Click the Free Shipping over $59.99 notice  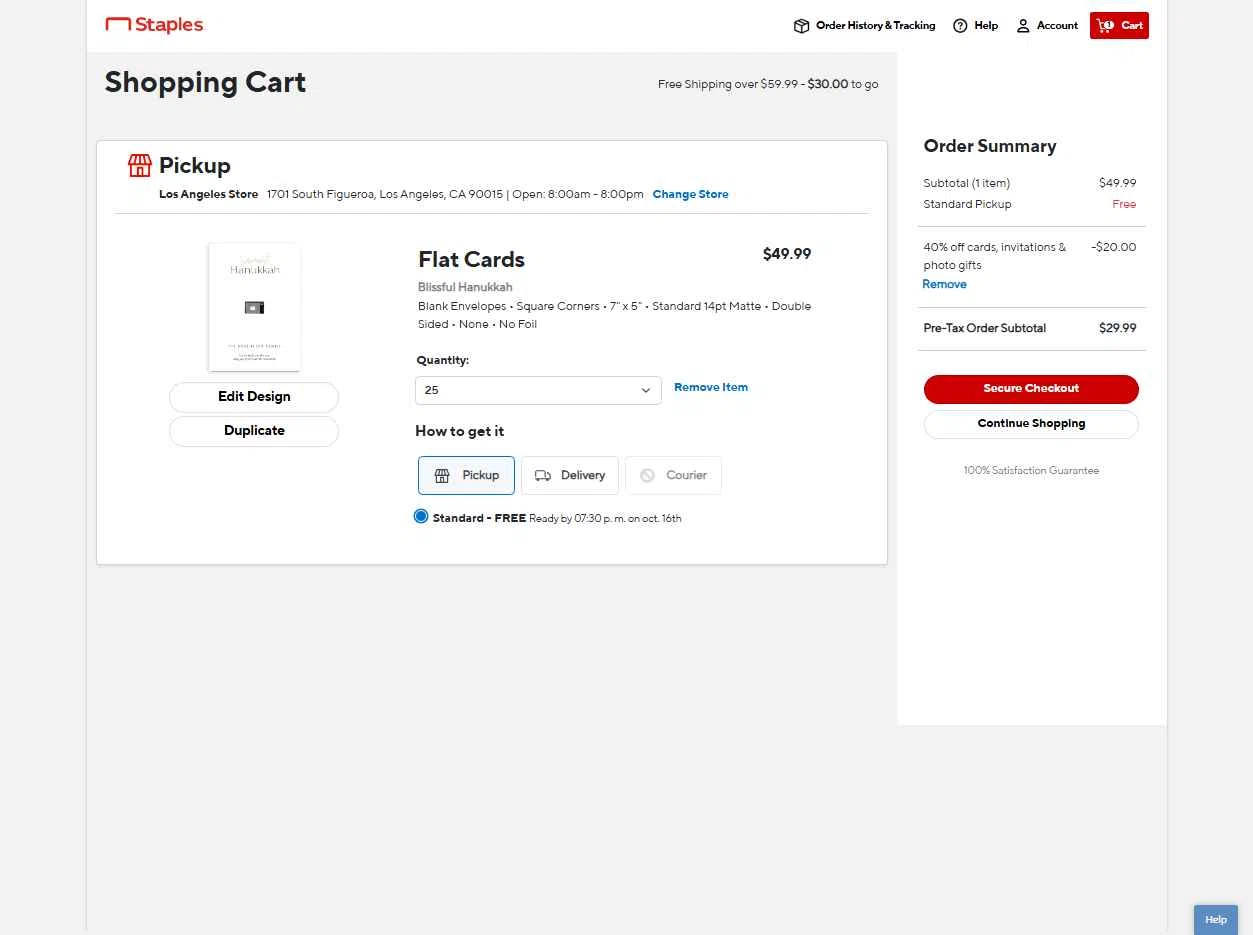tap(768, 84)
